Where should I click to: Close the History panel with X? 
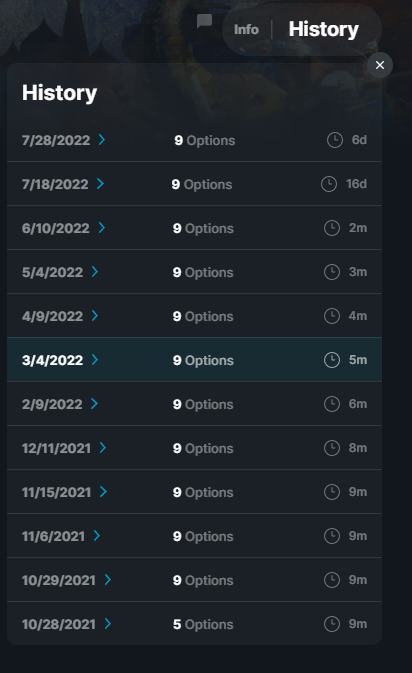click(380, 65)
